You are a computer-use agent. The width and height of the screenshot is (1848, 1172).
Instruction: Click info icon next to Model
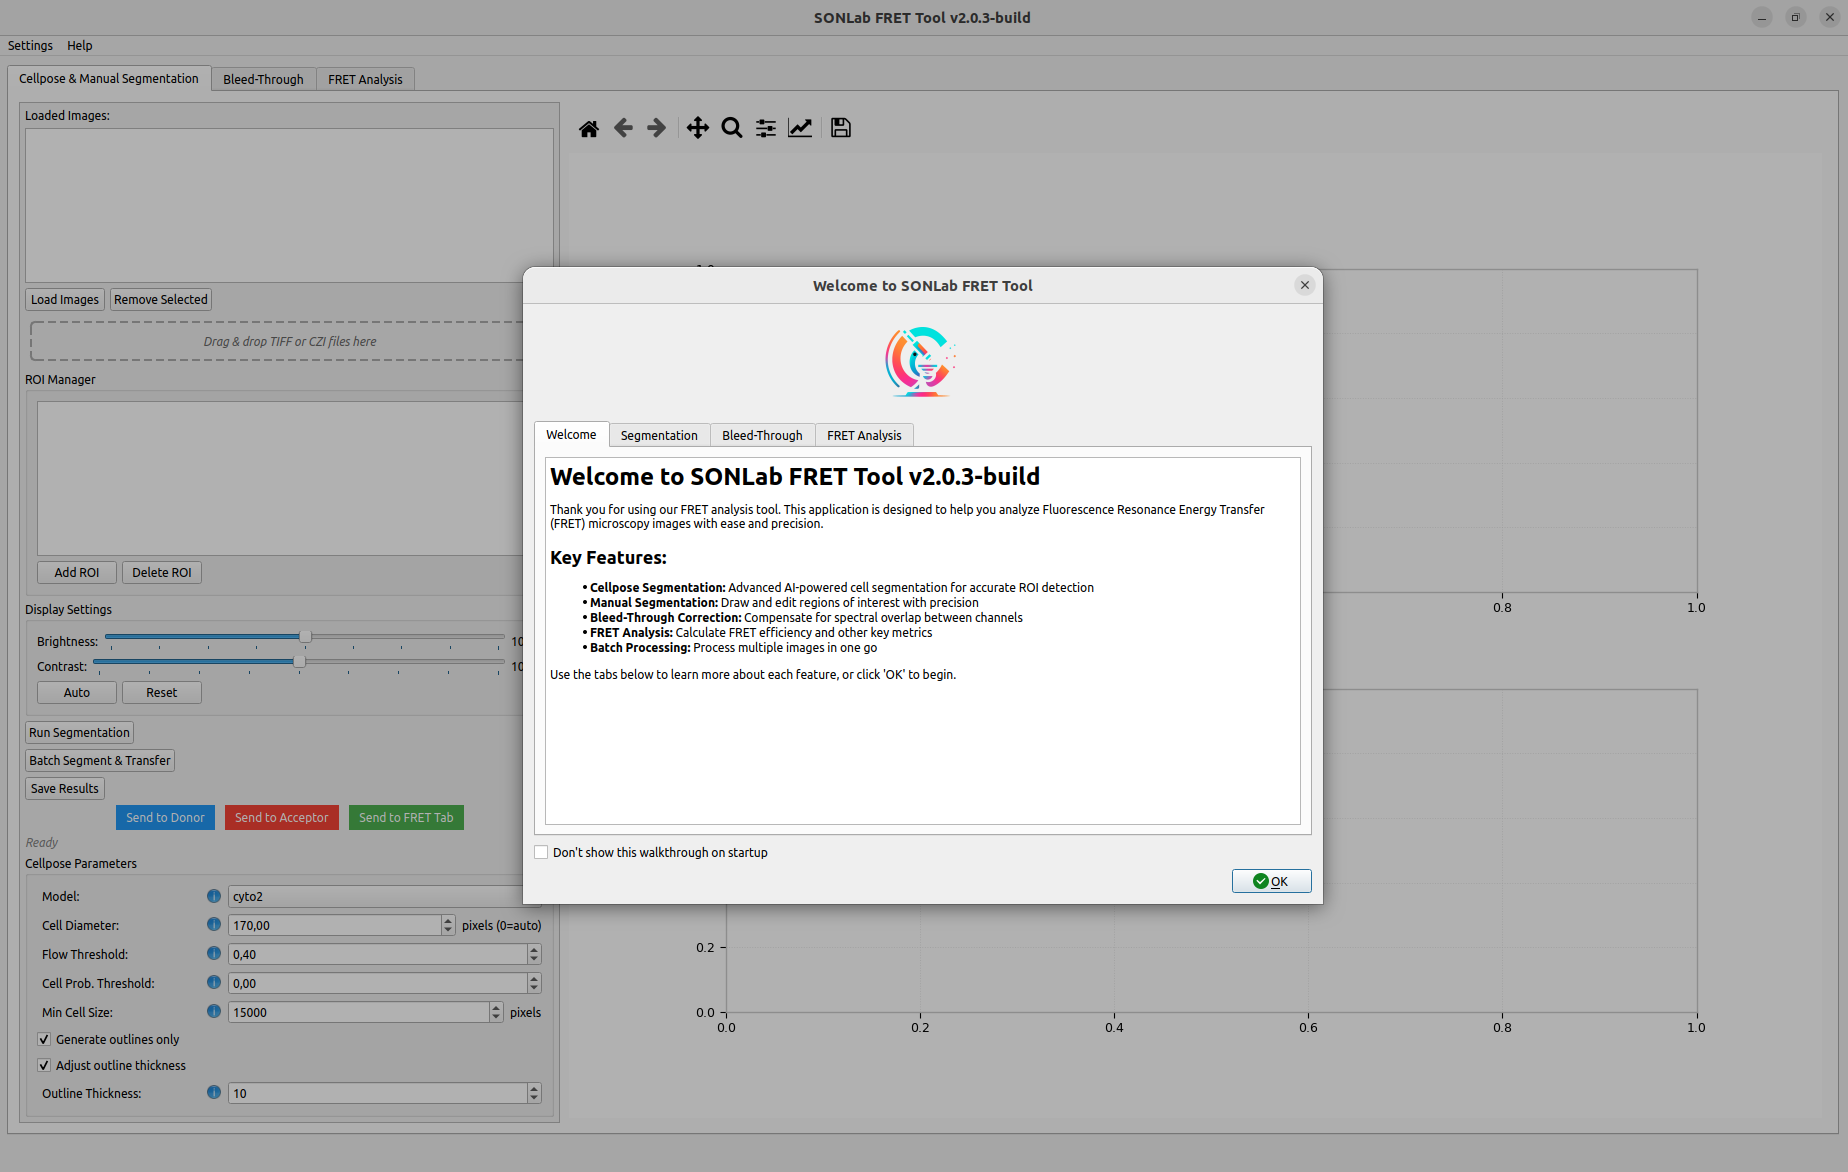tap(214, 896)
